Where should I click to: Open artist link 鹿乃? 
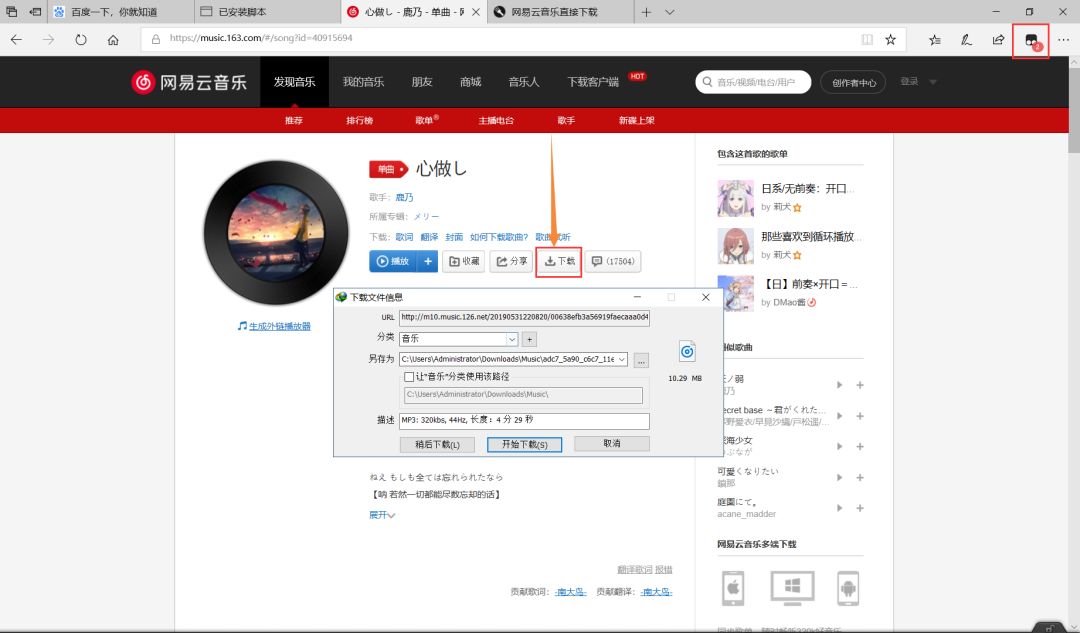tap(404, 198)
